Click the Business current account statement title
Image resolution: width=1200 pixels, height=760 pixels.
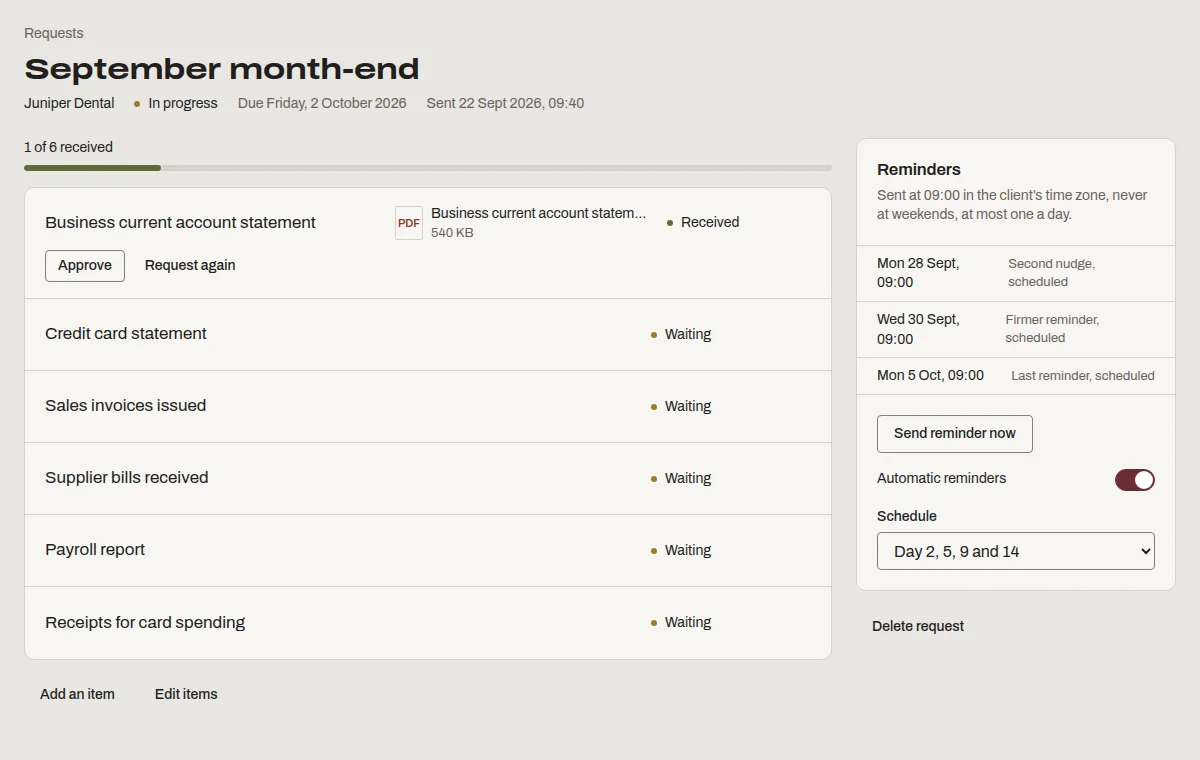[180, 223]
